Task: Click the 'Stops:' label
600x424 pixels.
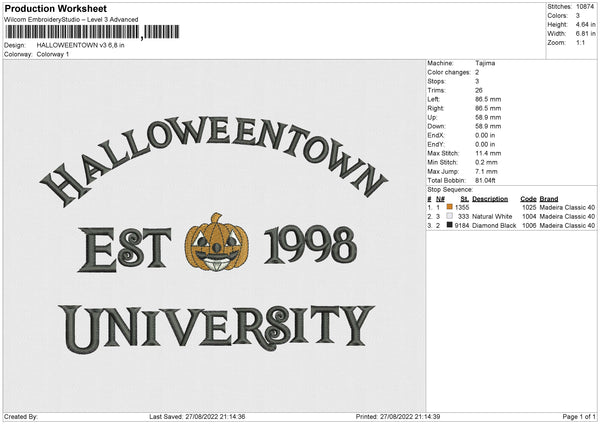Action: 437,81
